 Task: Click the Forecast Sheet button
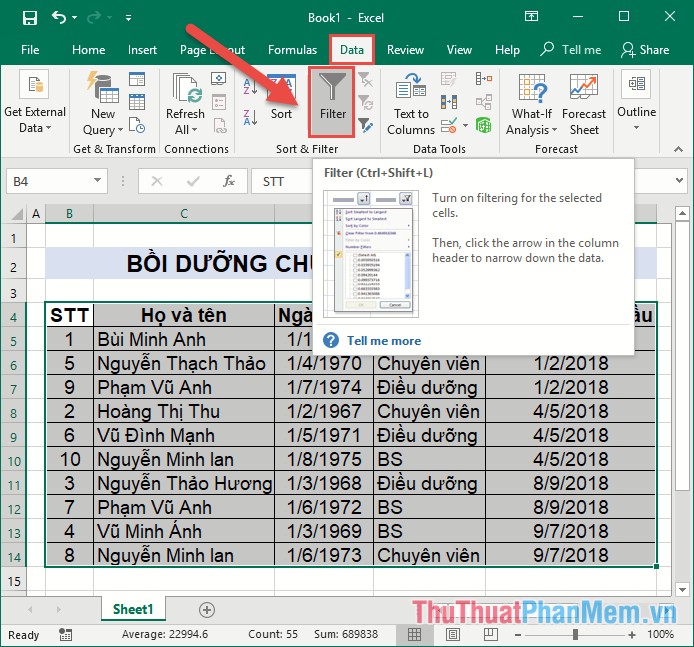(x=584, y=104)
